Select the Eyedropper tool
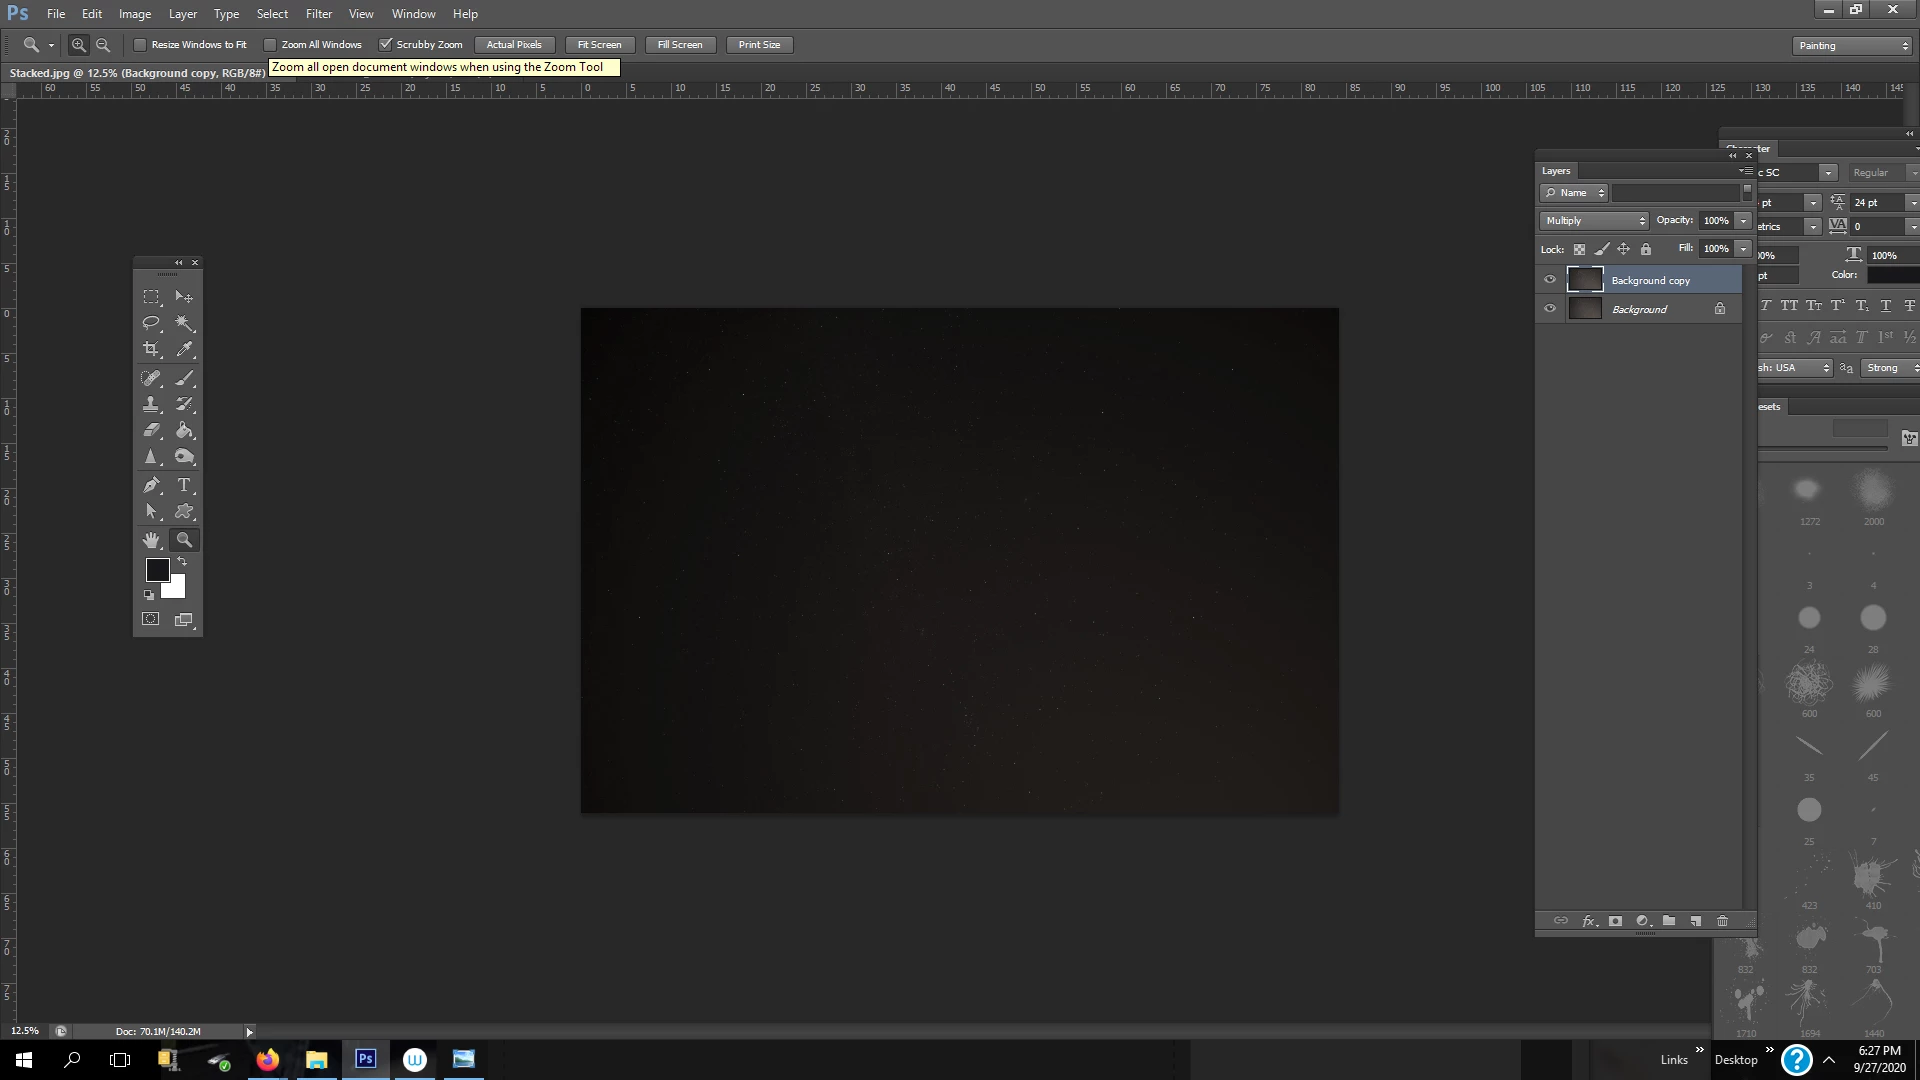This screenshot has height=1080, width=1920. 184,349
